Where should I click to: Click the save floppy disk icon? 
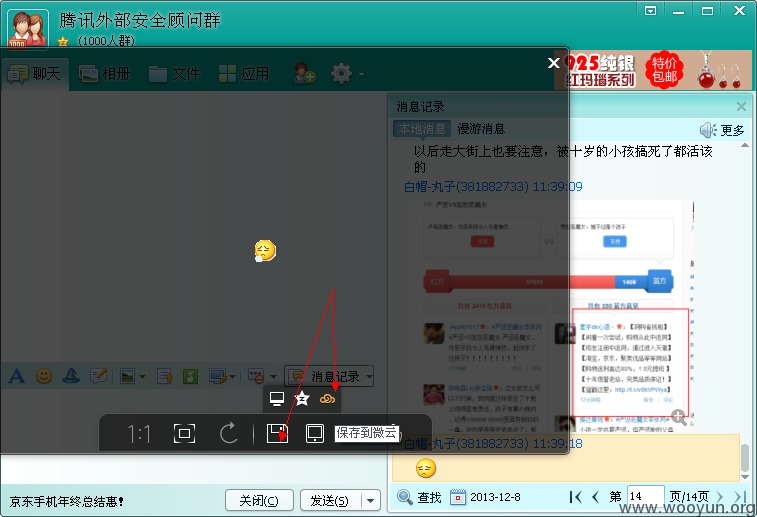tap(277, 433)
